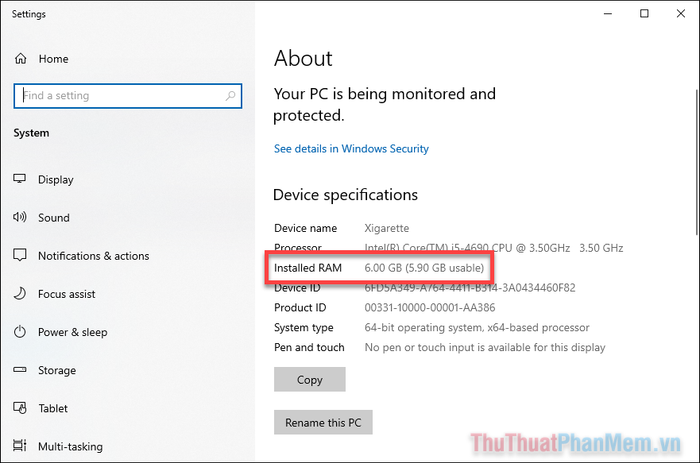Click the Power & sleep icon

(x=20, y=332)
